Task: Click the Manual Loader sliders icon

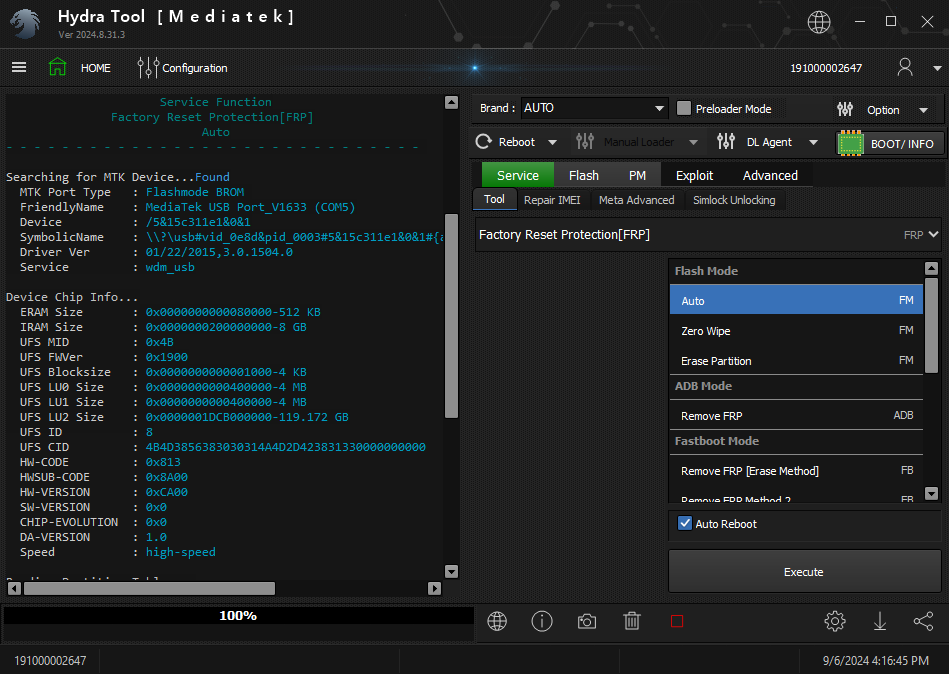Action: (x=585, y=142)
